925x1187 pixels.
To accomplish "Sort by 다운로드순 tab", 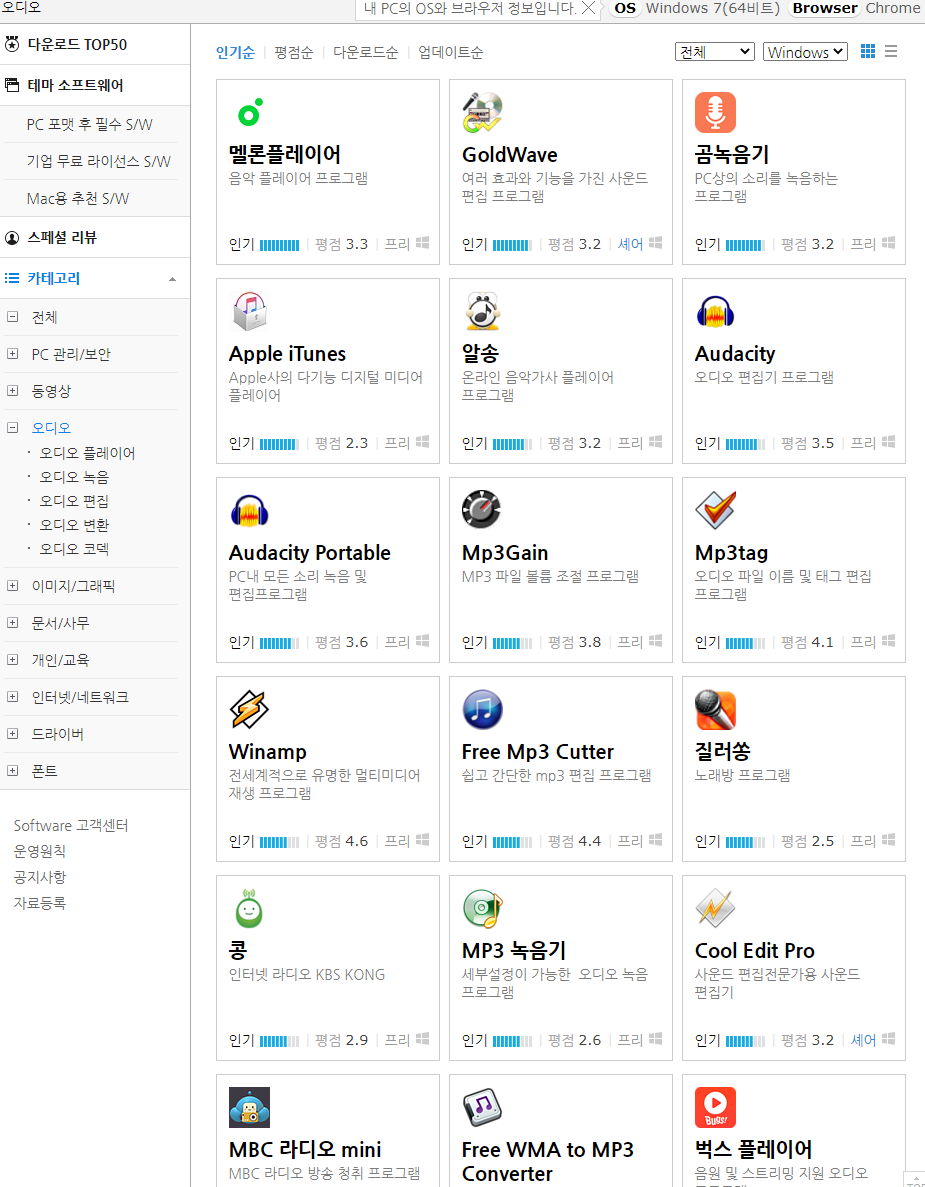I will (x=366, y=52).
